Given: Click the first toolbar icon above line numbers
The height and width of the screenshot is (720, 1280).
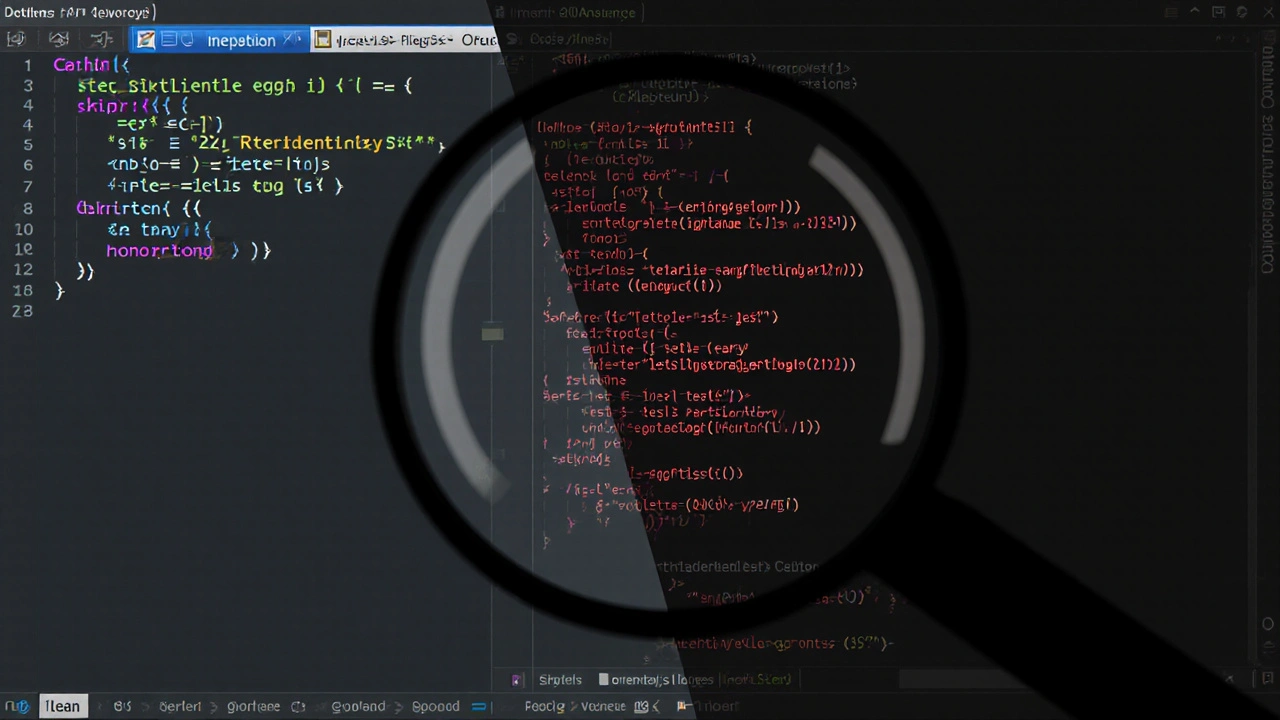Looking at the screenshot, I should (16, 40).
